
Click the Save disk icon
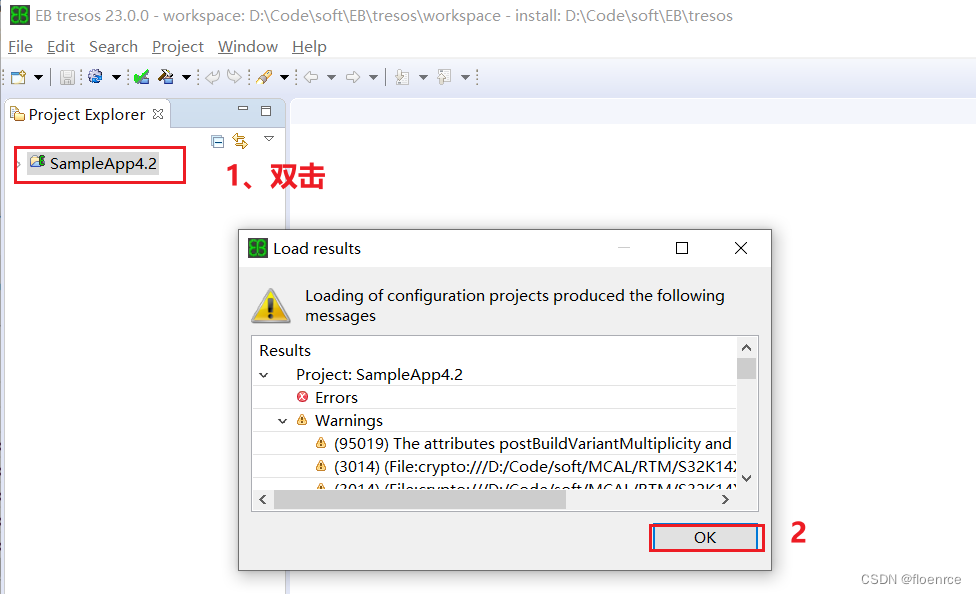click(67, 77)
